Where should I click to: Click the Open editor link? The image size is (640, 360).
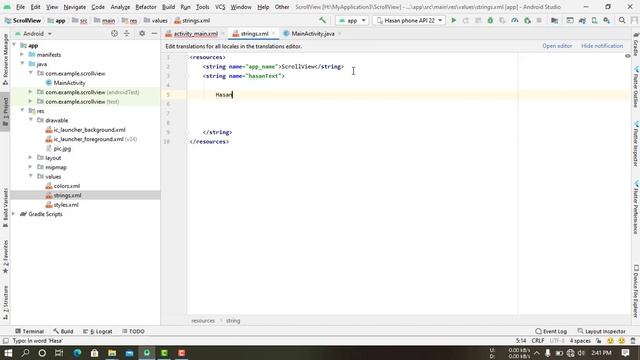click(557, 46)
